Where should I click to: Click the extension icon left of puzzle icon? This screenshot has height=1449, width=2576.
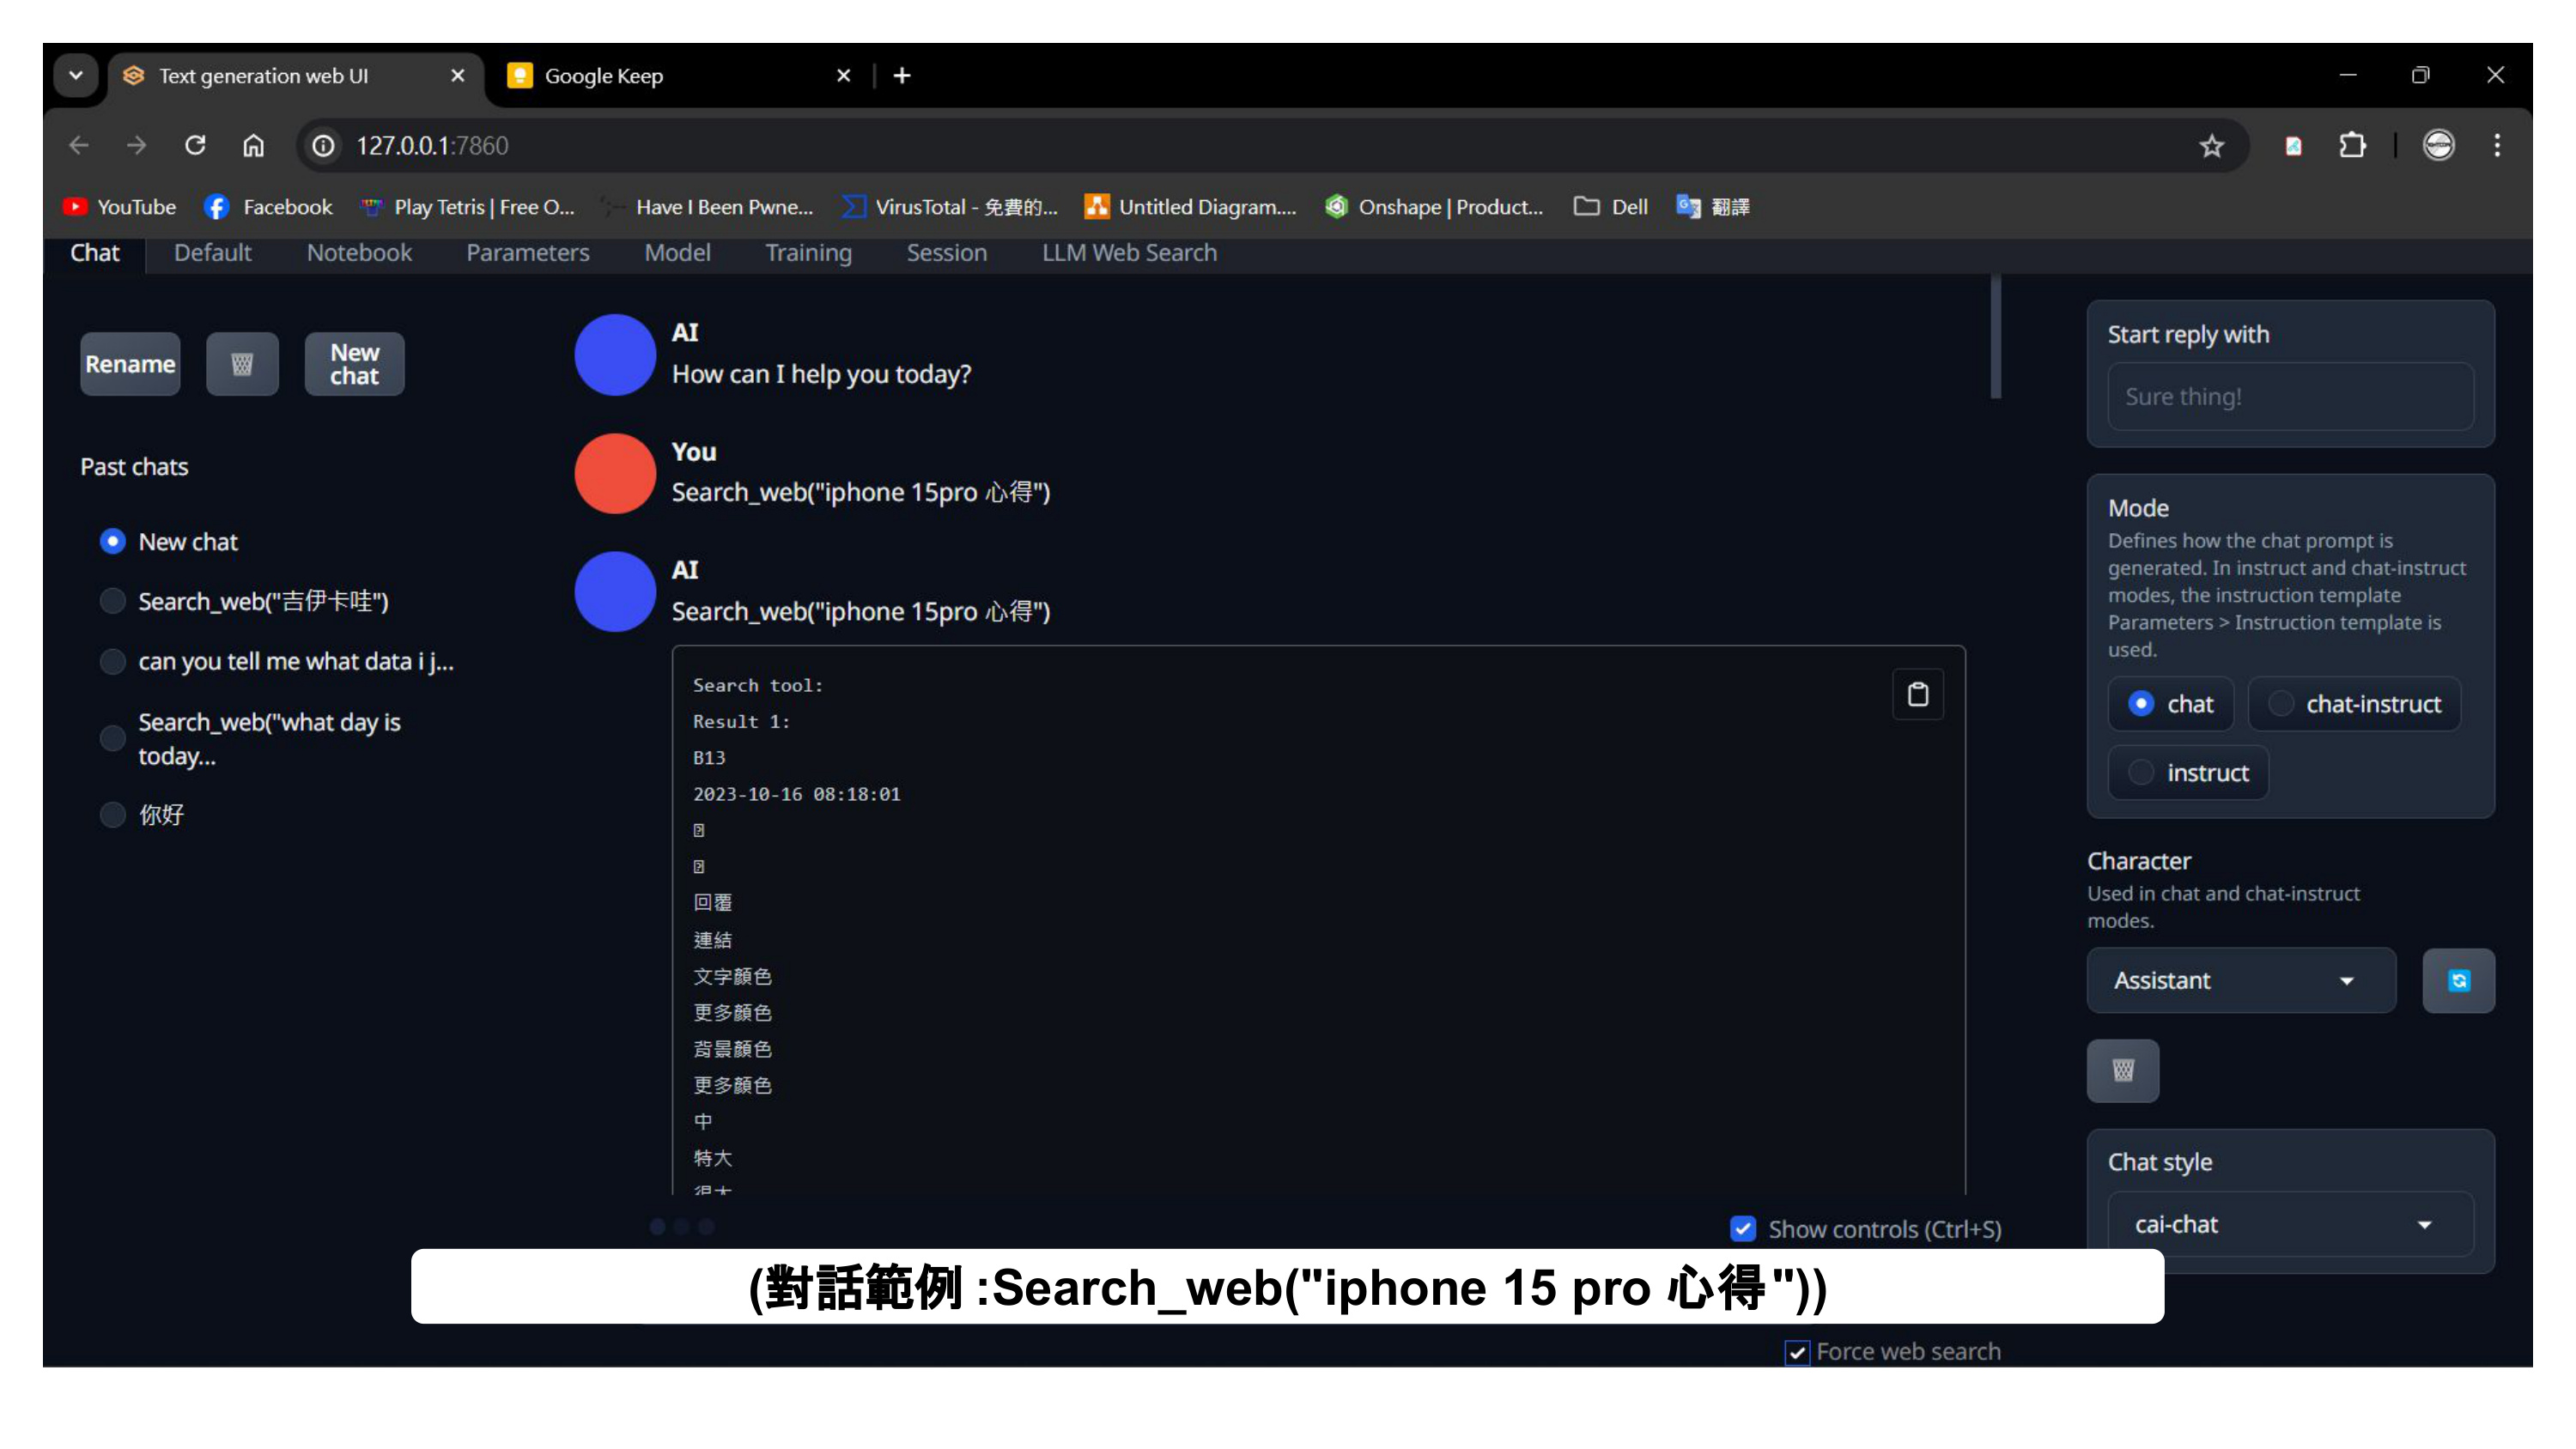point(2293,146)
